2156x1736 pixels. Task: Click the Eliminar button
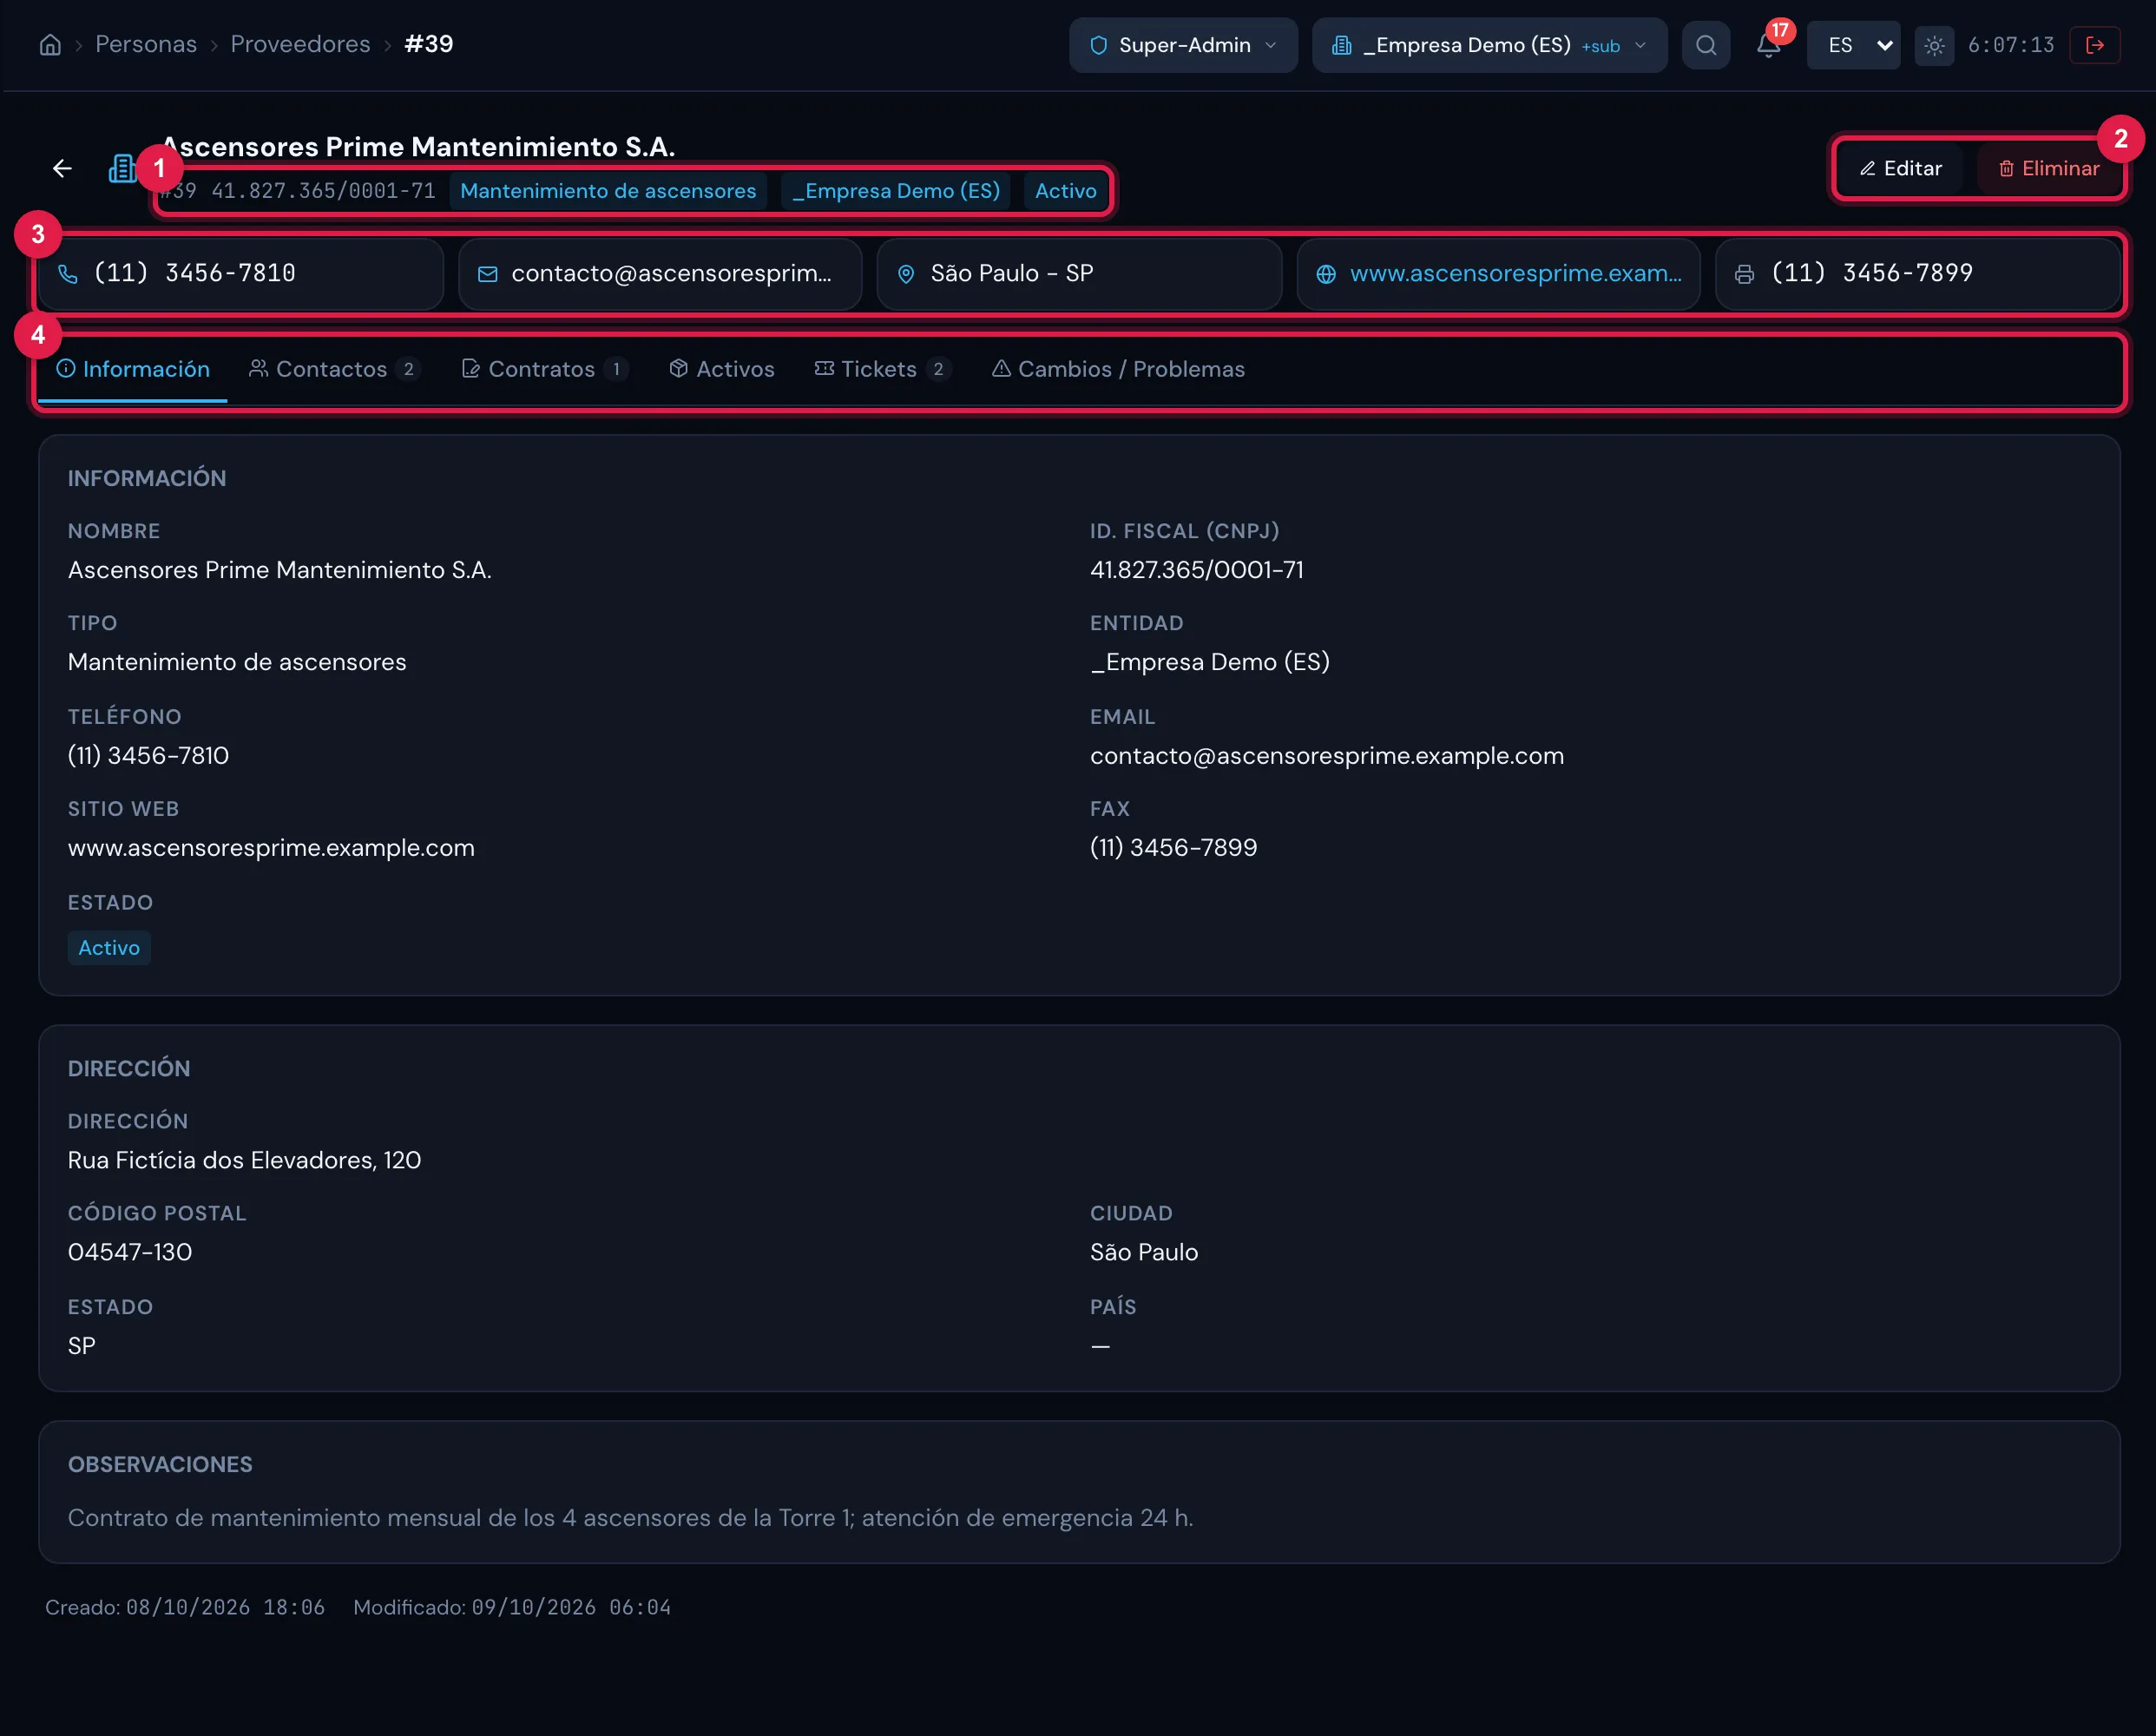(2048, 168)
